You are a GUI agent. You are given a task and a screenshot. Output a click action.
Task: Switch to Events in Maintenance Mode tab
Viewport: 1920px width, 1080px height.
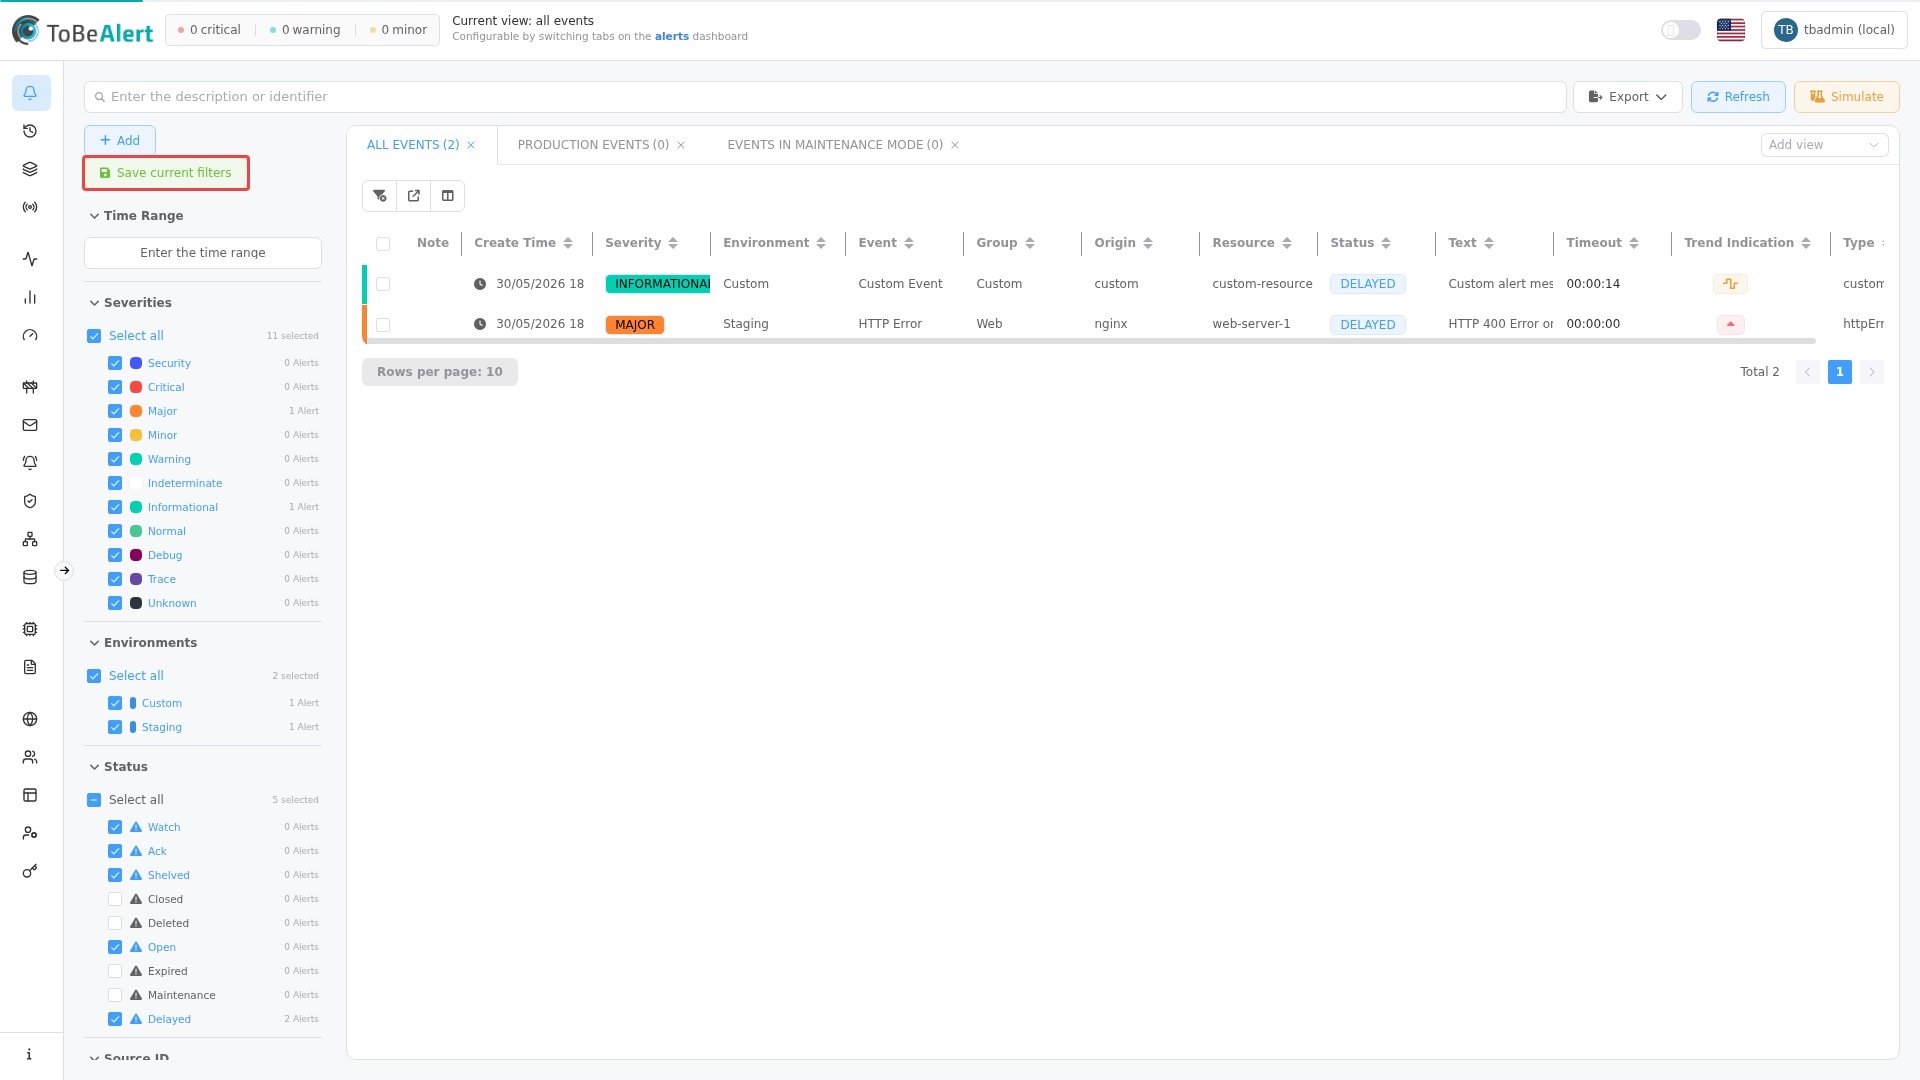pyautogui.click(x=835, y=145)
